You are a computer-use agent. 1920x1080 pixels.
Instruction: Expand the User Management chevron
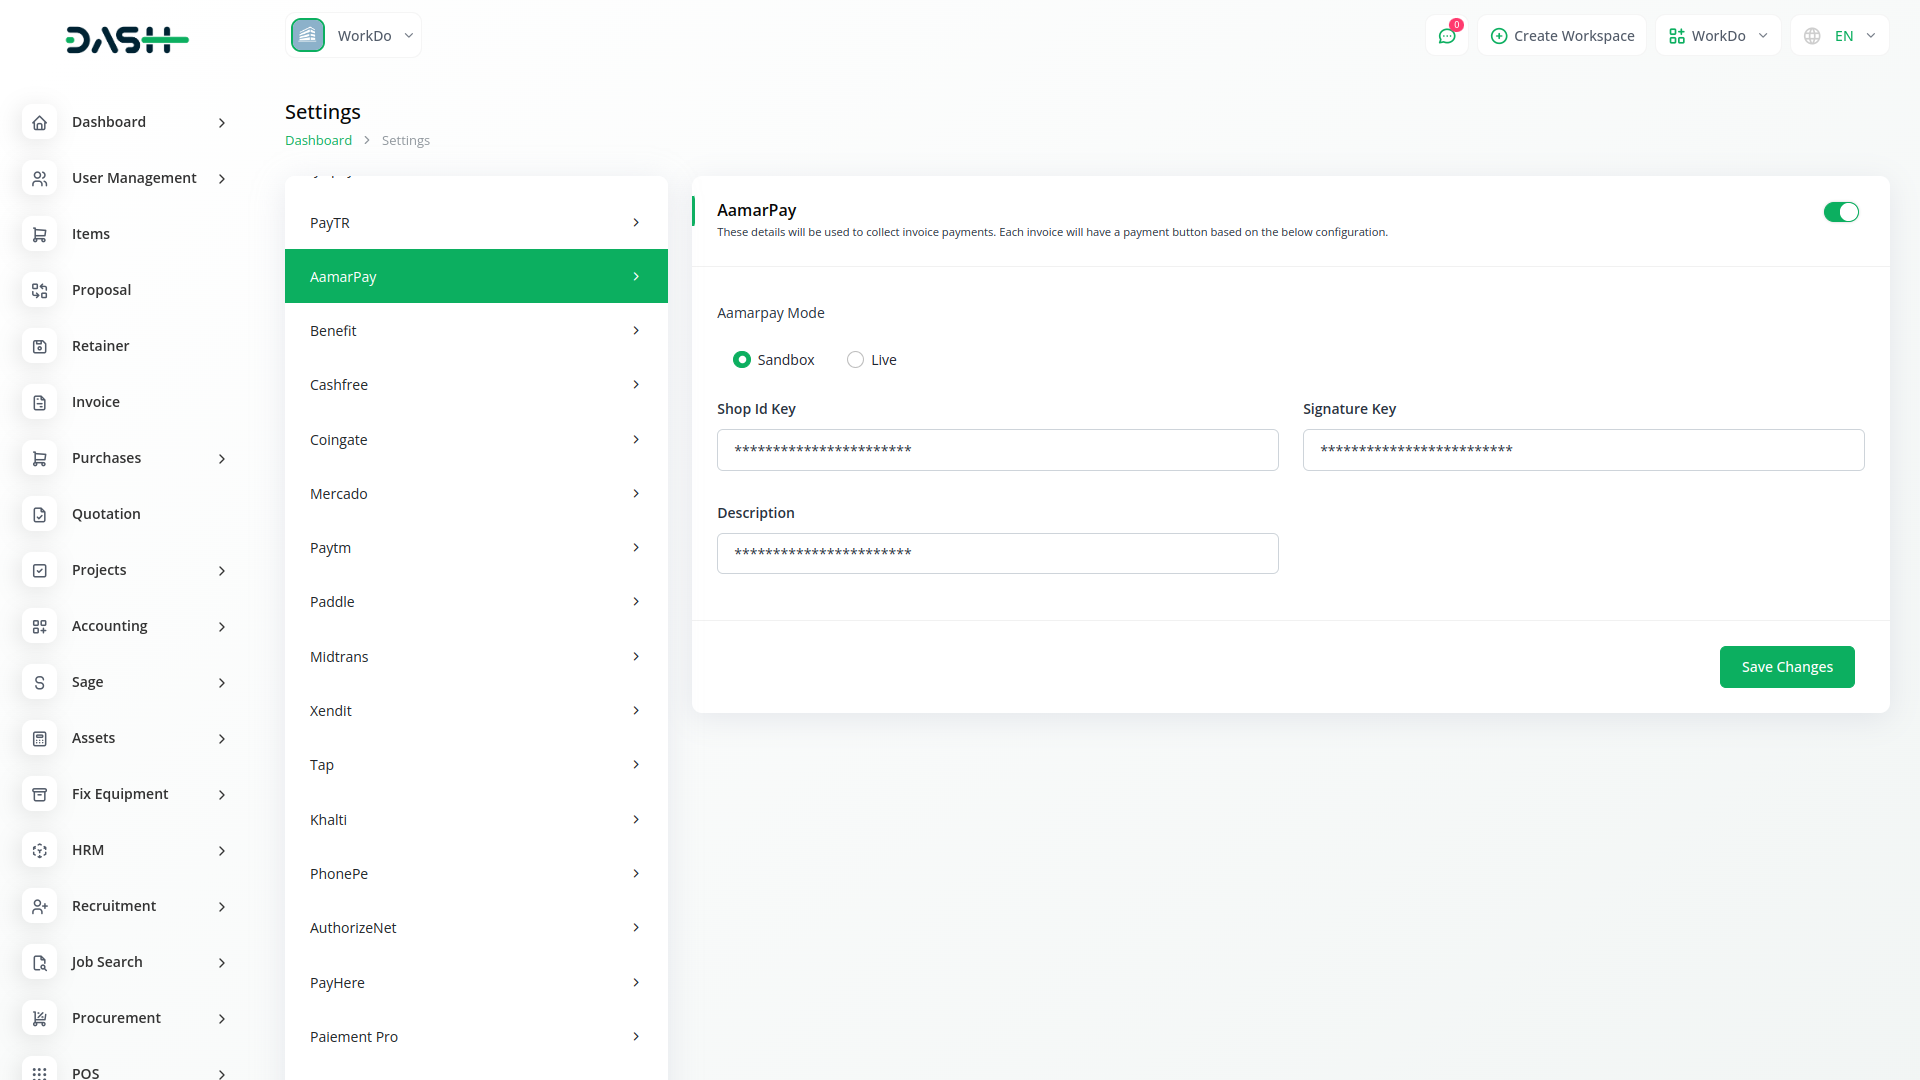pos(222,179)
